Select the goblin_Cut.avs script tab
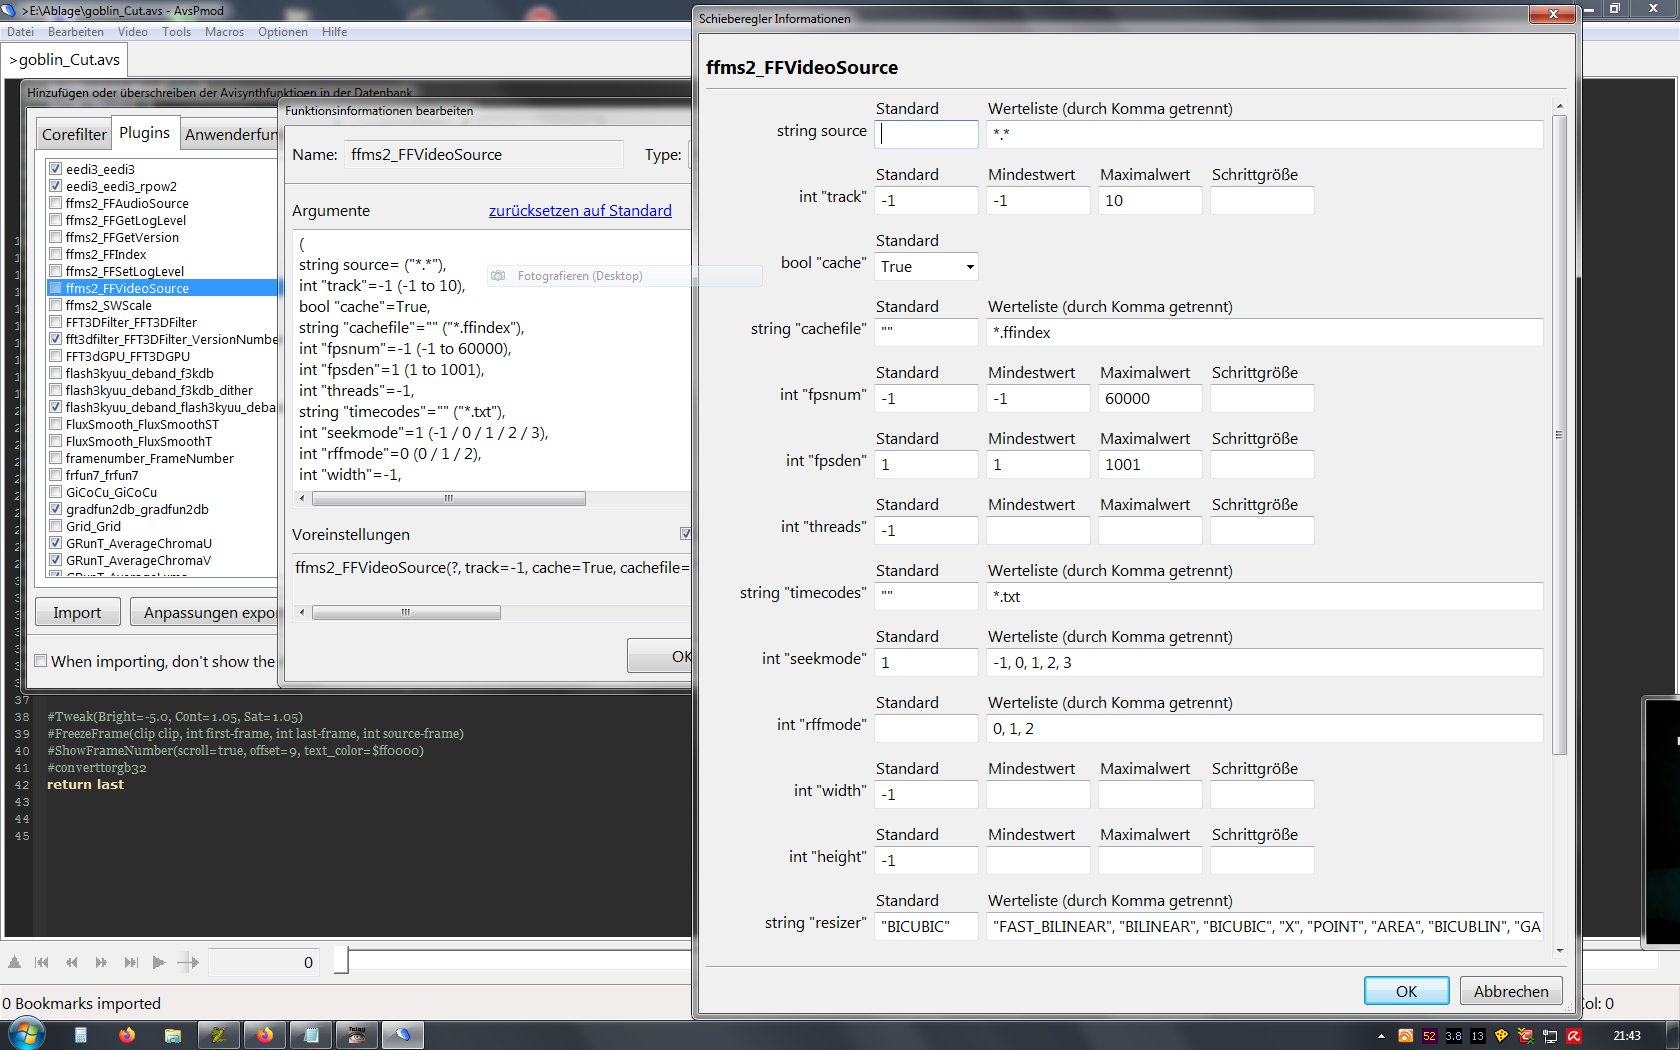This screenshot has height=1050, width=1680. click(65, 60)
